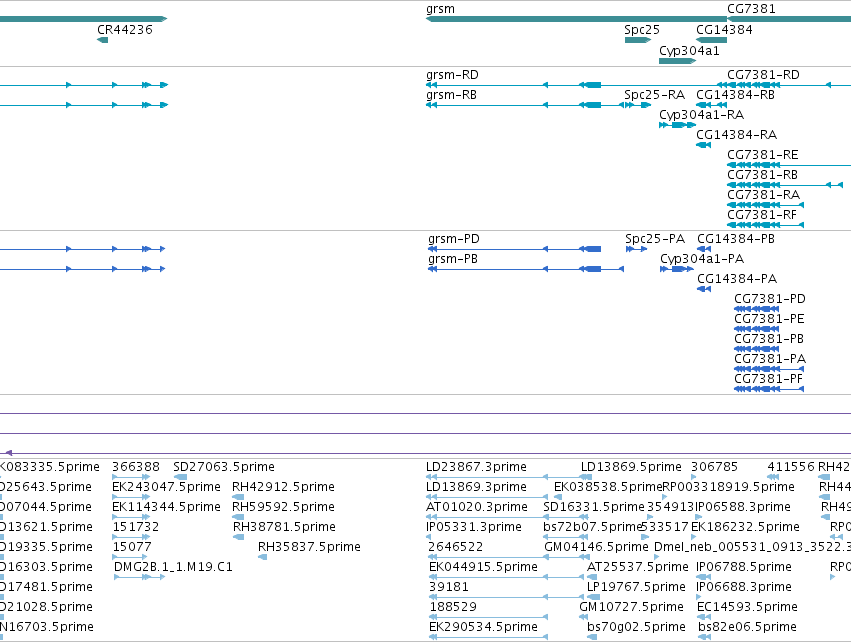This screenshot has width=851, height=642.
Task: Open the Spc25-RA transcript label
Action: pos(655,95)
